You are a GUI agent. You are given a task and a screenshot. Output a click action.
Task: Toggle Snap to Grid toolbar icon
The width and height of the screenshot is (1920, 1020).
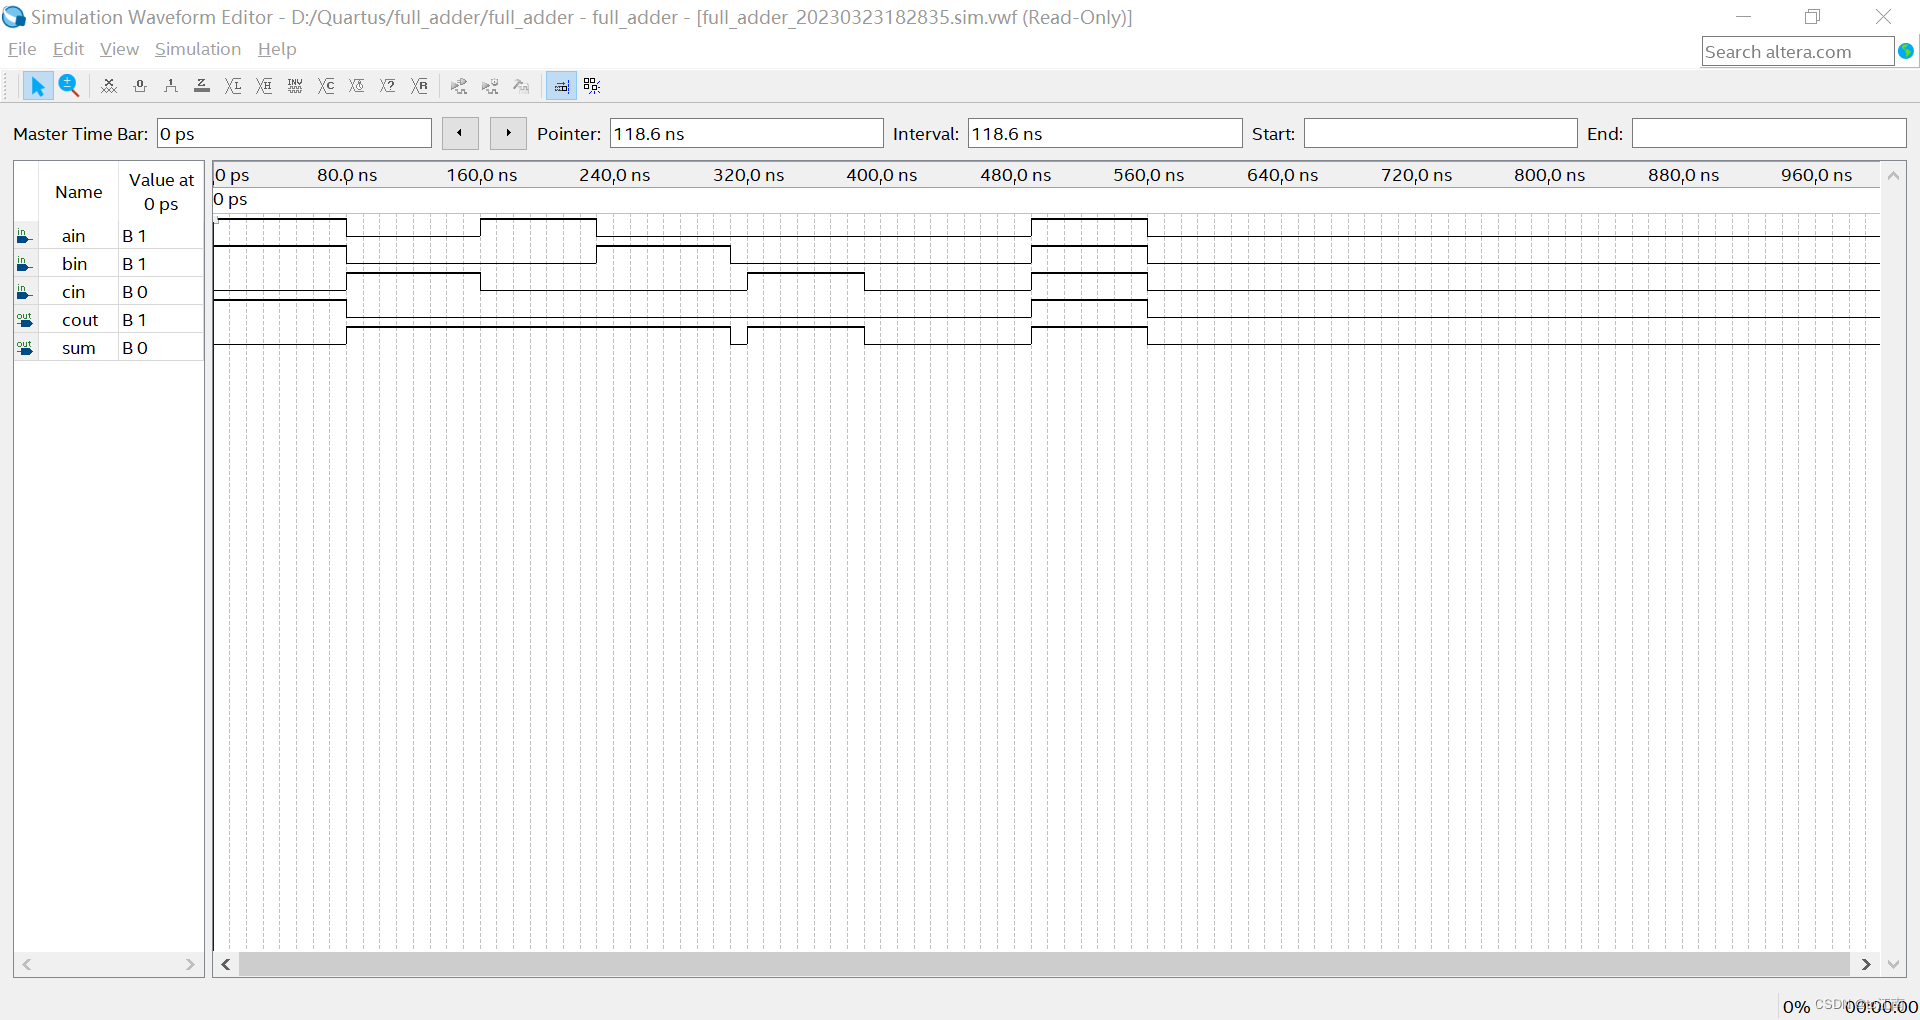[561, 86]
